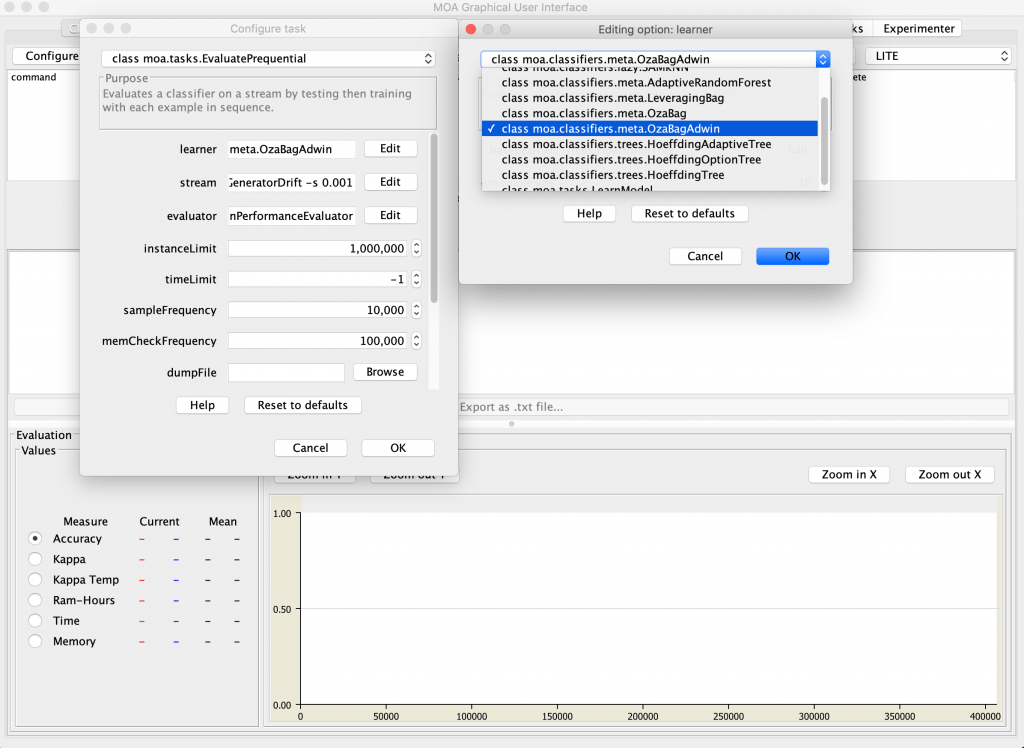The image size is (1024, 748).
Task: Select the Kappa Temp radio button
Action: coord(35,579)
